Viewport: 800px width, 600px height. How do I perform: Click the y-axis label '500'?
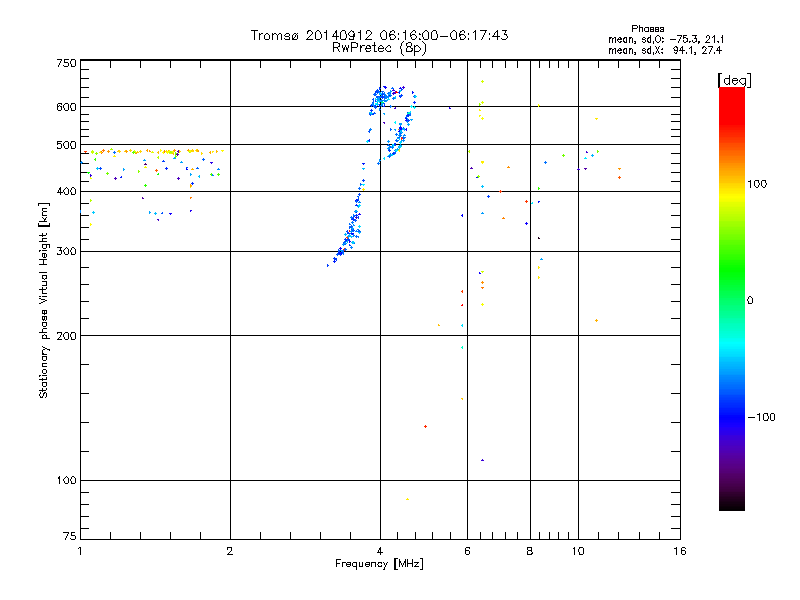[66, 145]
